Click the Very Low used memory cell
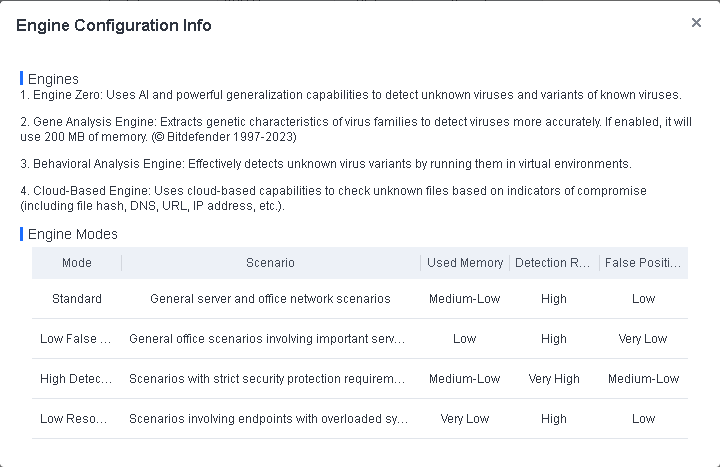 coord(465,419)
